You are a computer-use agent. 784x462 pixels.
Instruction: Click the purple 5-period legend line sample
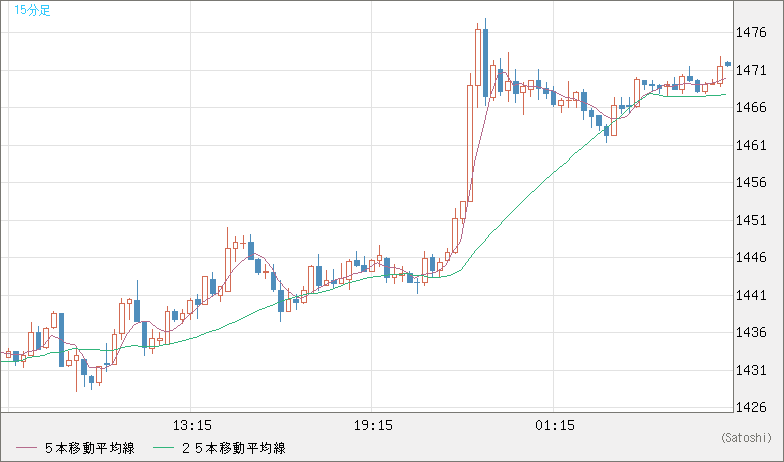pos(26,448)
